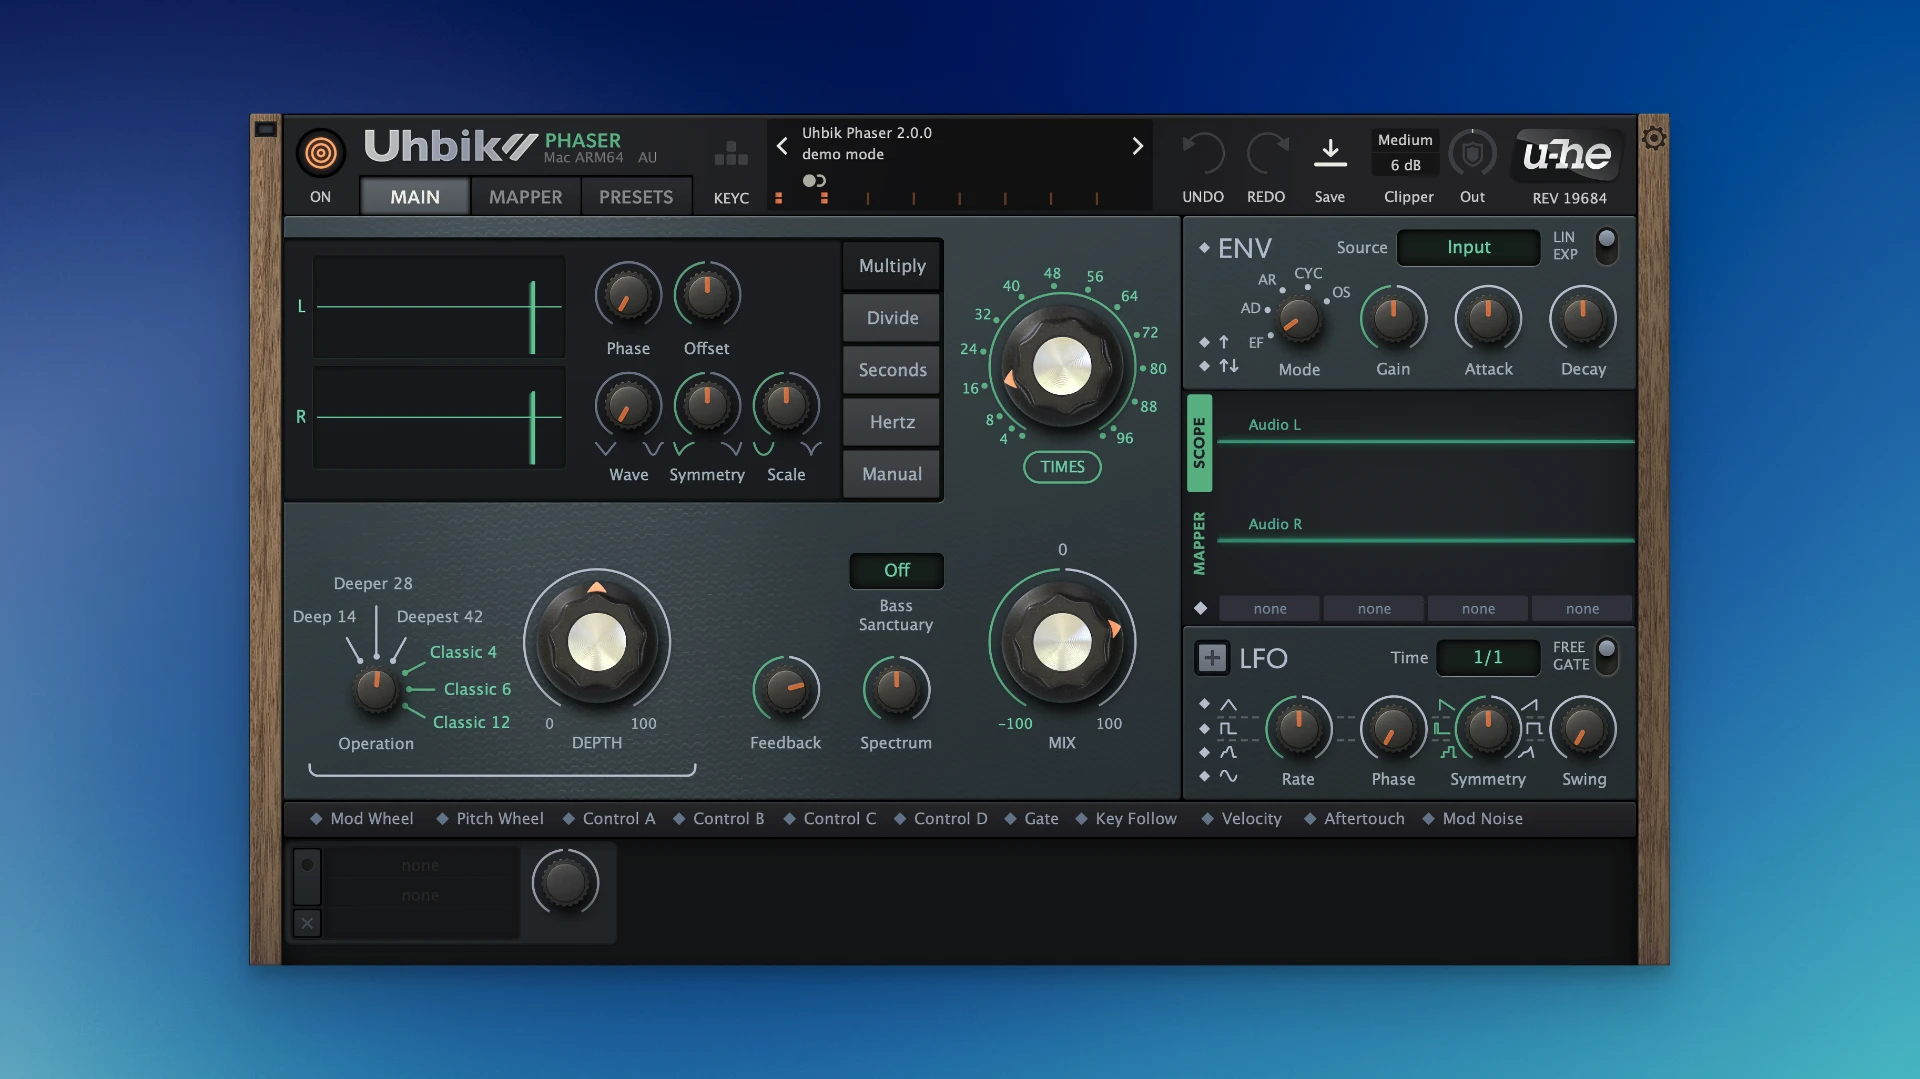Open the second none mapper slot
This screenshot has width=1920, height=1079.
1374,608
